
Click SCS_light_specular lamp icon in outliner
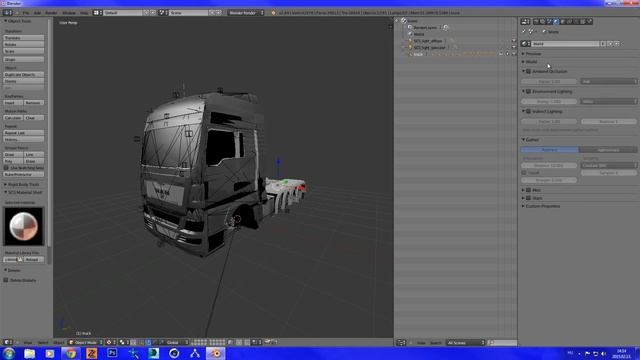(410, 47)
